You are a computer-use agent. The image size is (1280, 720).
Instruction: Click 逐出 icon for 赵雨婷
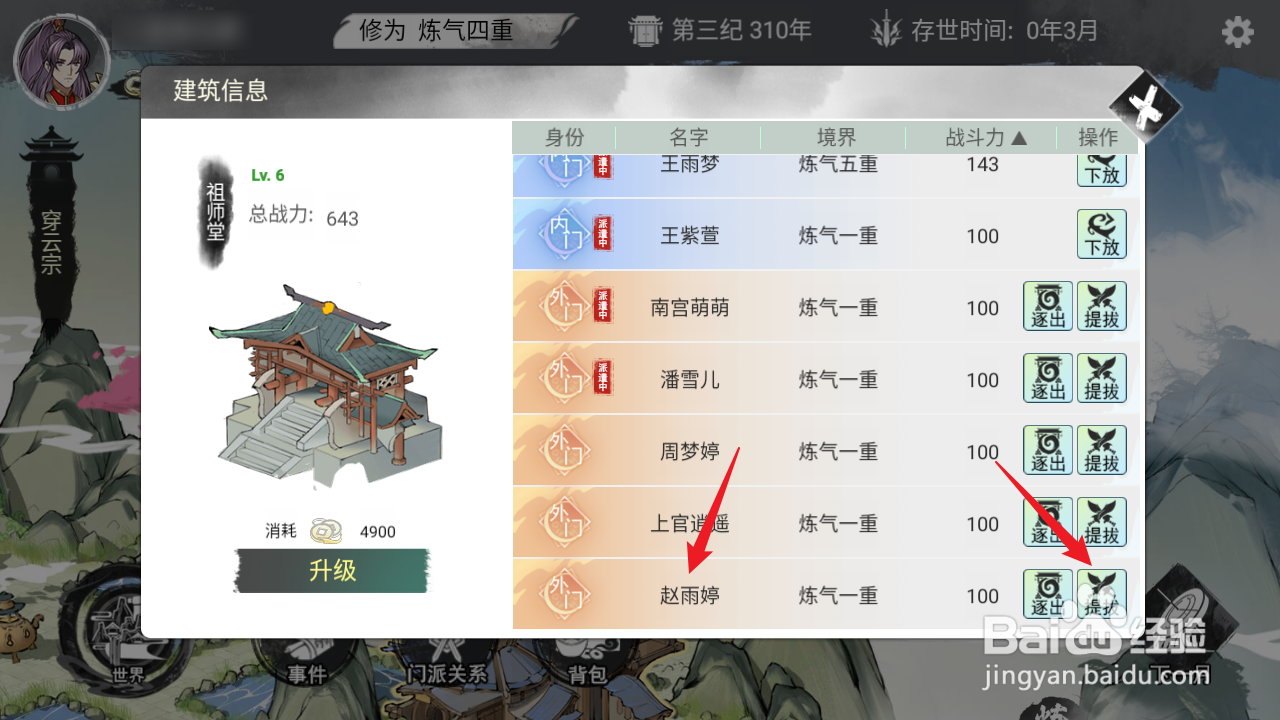point(1048,594)
